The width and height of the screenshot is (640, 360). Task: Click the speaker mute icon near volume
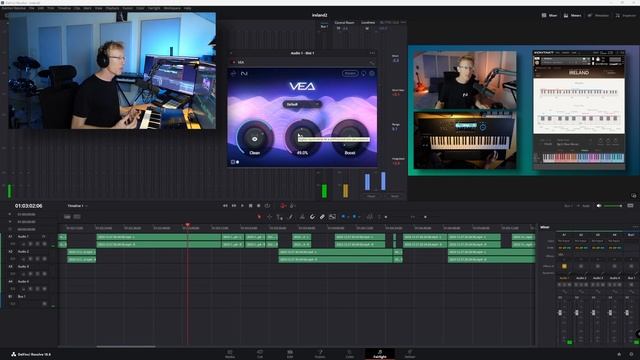(x=599, y=206)
